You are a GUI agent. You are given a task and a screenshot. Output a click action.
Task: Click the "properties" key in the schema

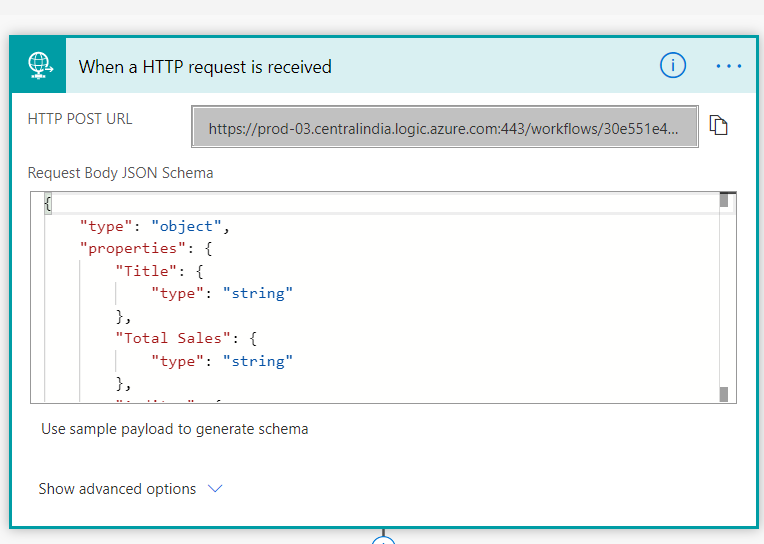click(133, 249)
